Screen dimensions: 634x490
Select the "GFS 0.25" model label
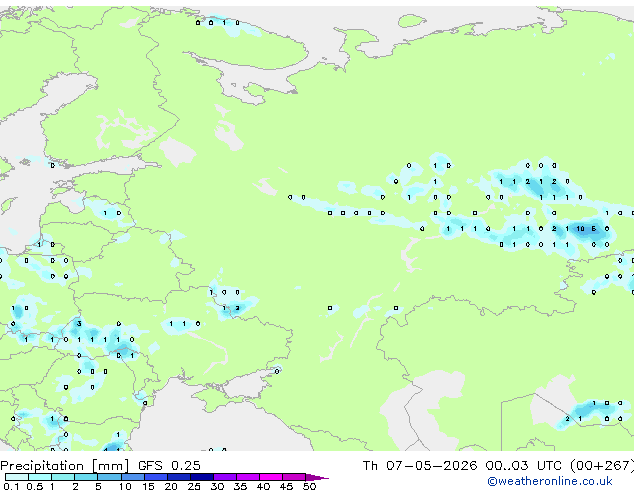point(169,466)
